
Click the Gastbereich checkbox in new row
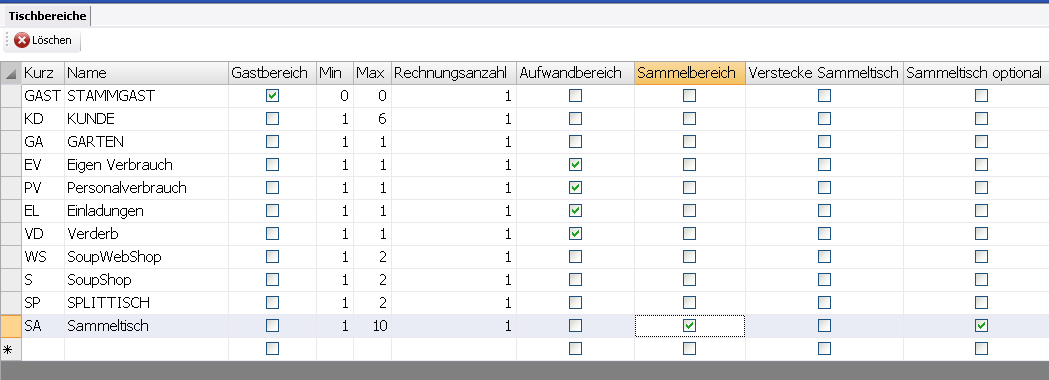coord(272,349)
